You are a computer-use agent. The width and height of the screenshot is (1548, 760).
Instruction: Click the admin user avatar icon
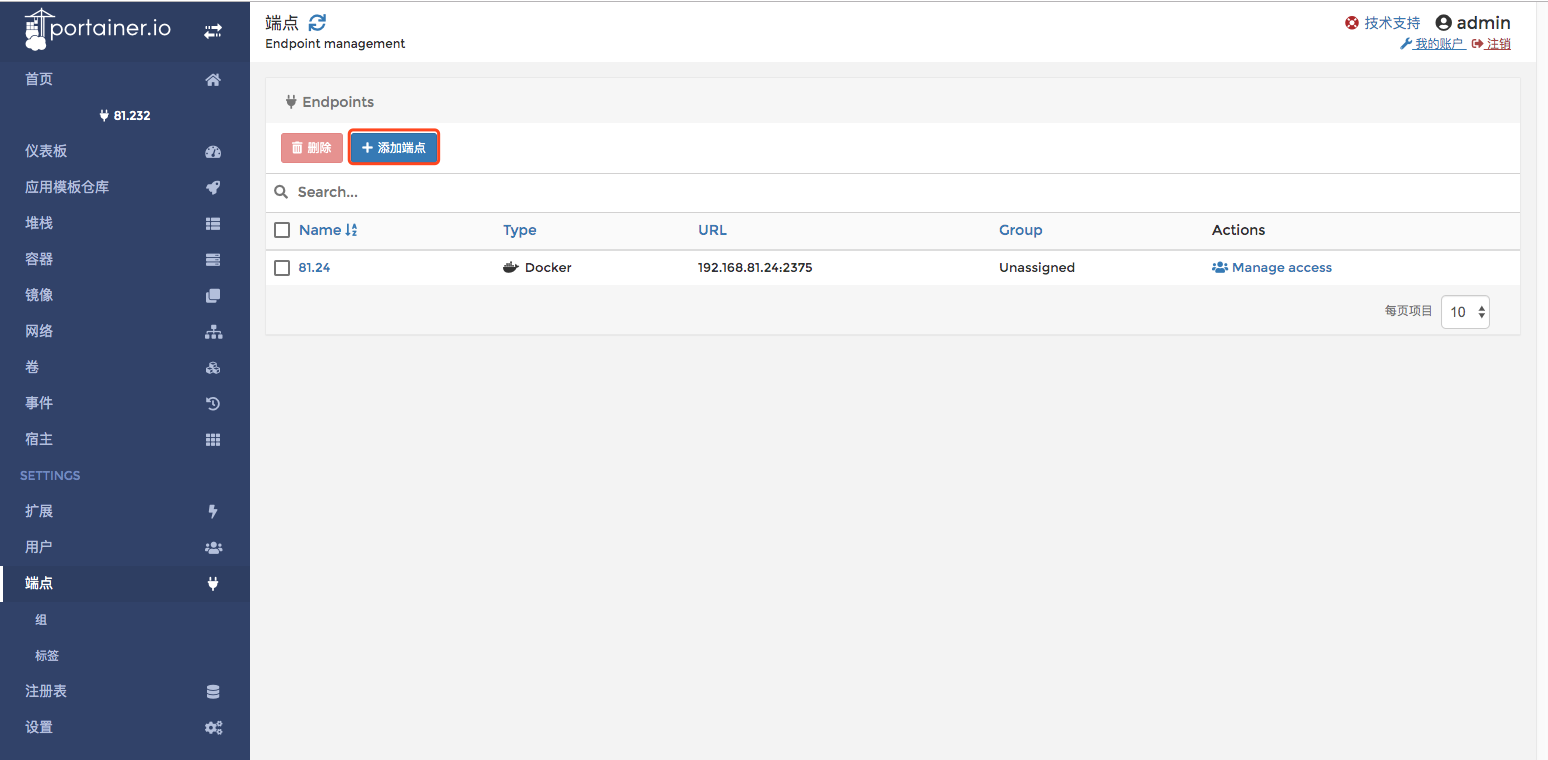[x=1443, y=23]
